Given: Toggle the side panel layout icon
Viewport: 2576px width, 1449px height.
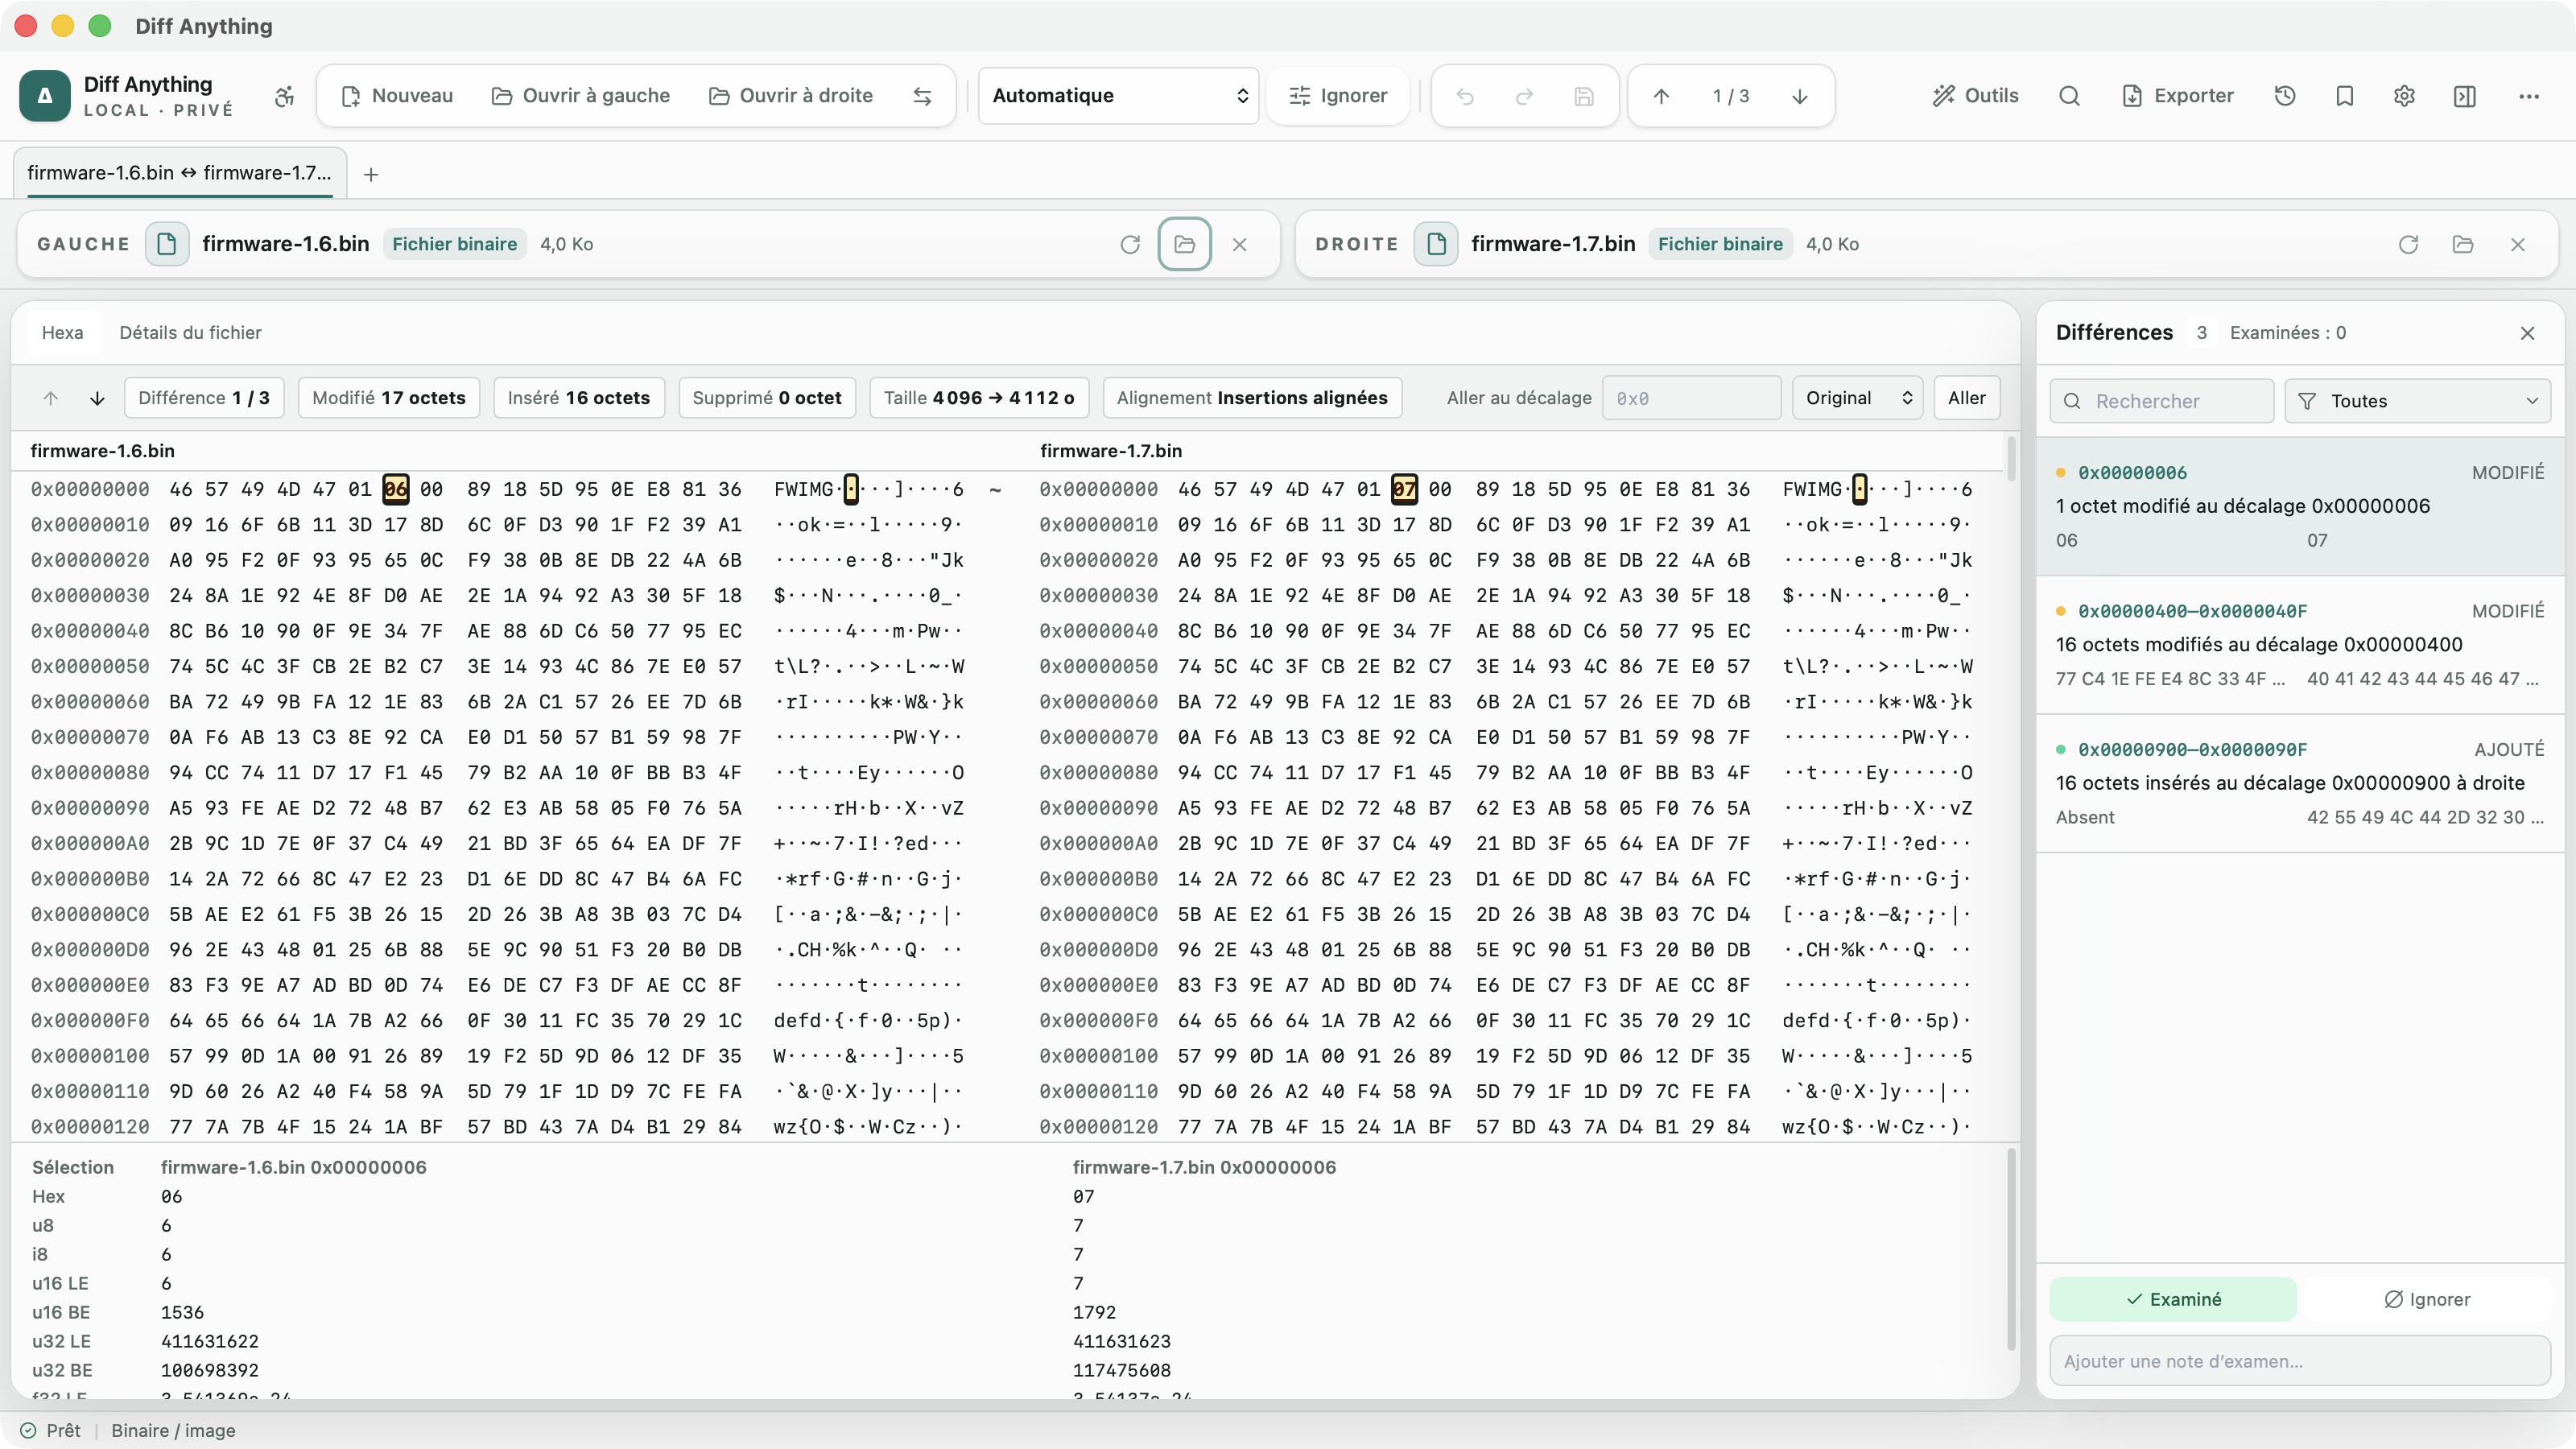Looking at the screenshot, I should point(2465,96).
